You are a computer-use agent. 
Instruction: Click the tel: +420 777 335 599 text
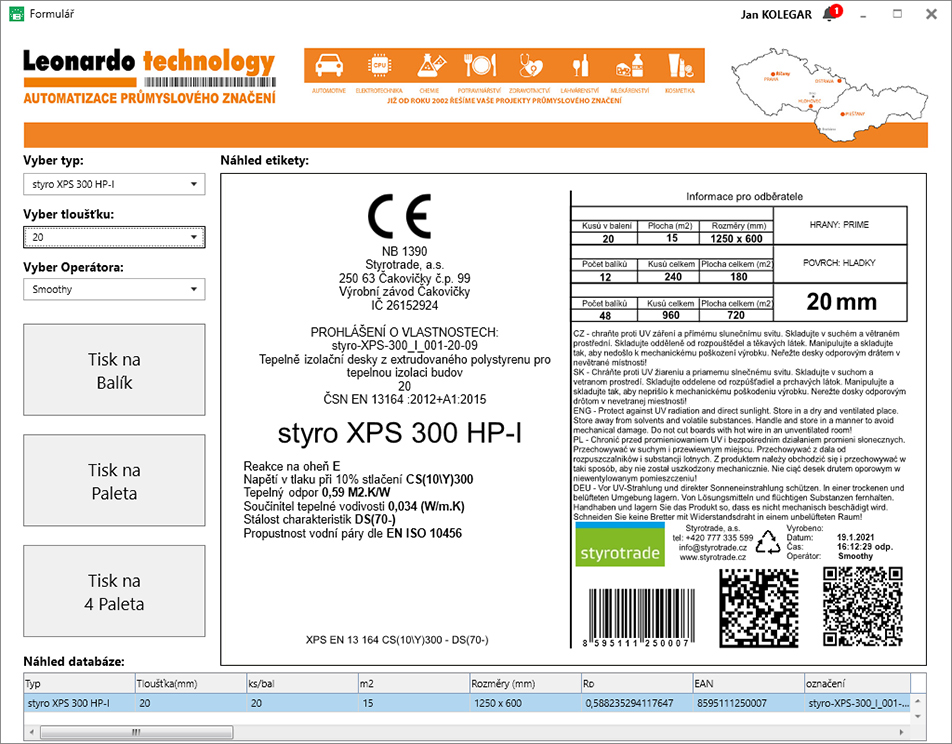tap(713, 538)
